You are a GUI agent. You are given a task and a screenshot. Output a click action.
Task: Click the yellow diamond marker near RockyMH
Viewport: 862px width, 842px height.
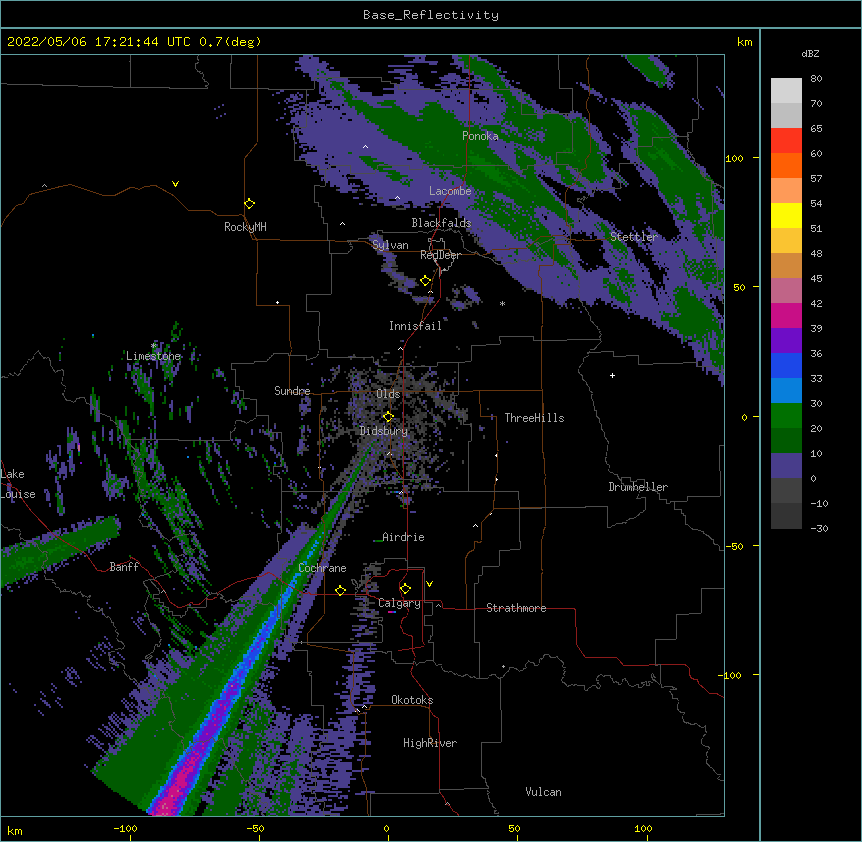coord(249,204)
